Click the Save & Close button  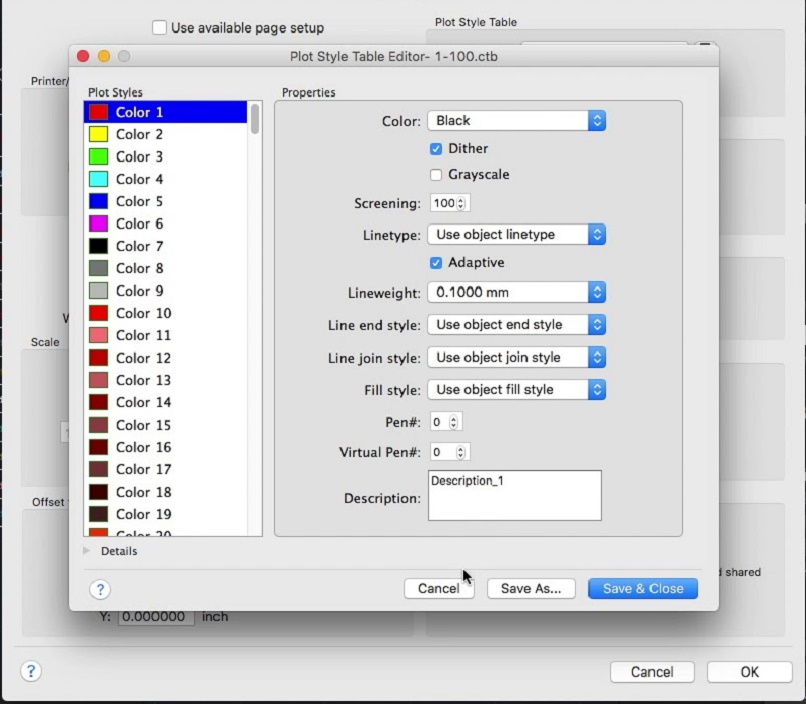click(643, 589)
